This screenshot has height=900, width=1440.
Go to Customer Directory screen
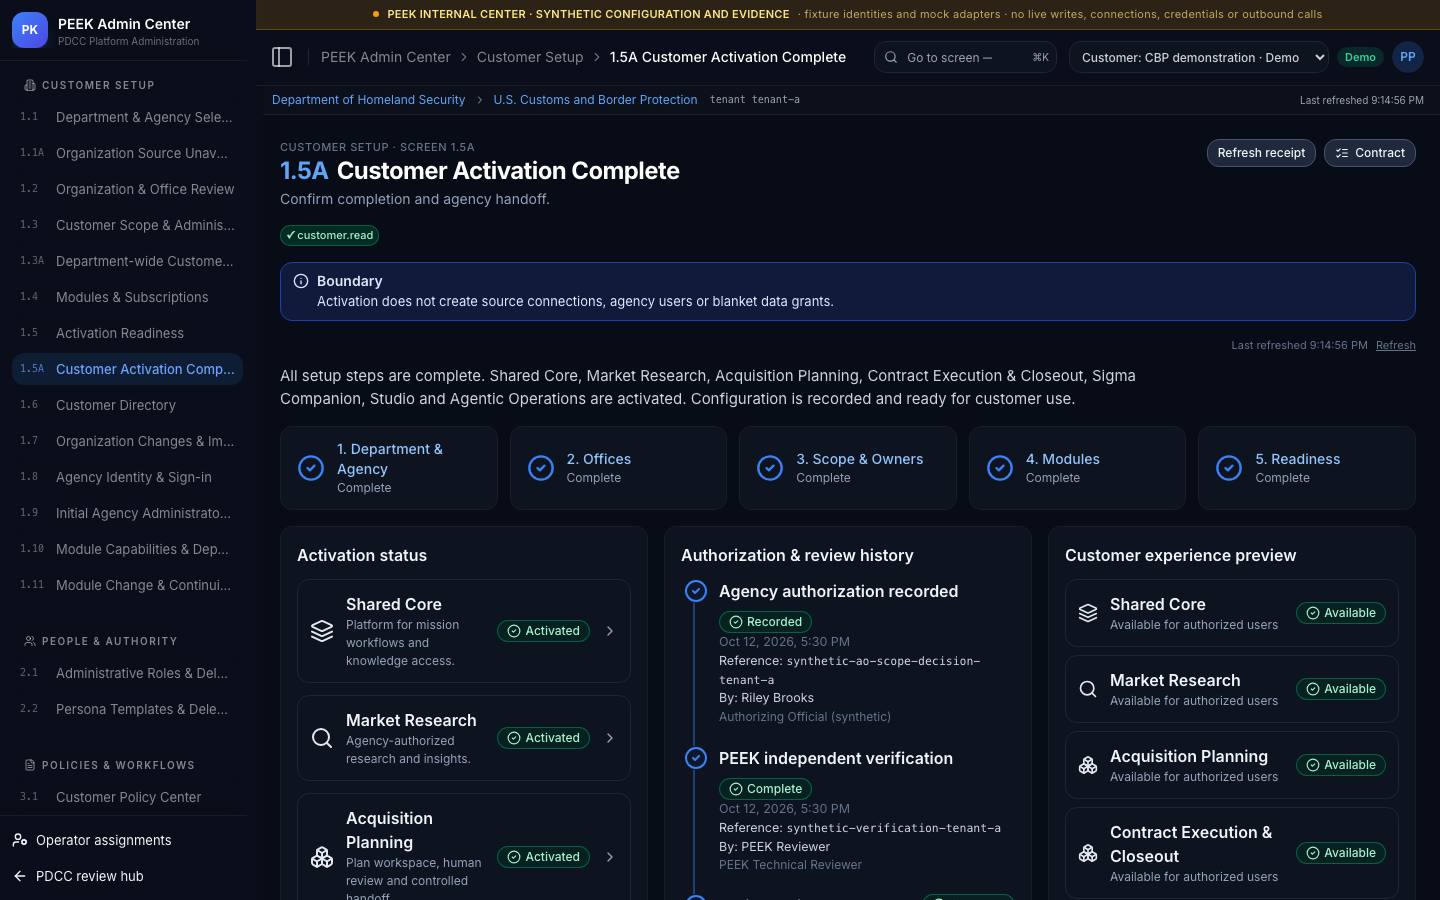[127, 405]
